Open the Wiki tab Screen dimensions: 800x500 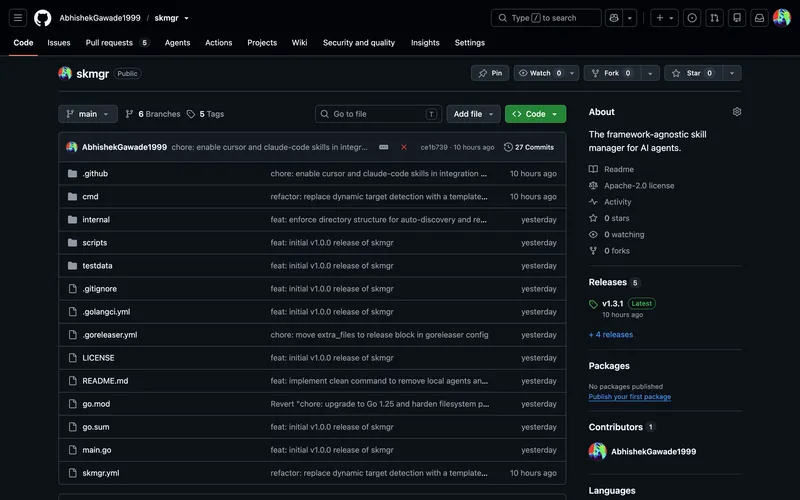tap(299, 43)
